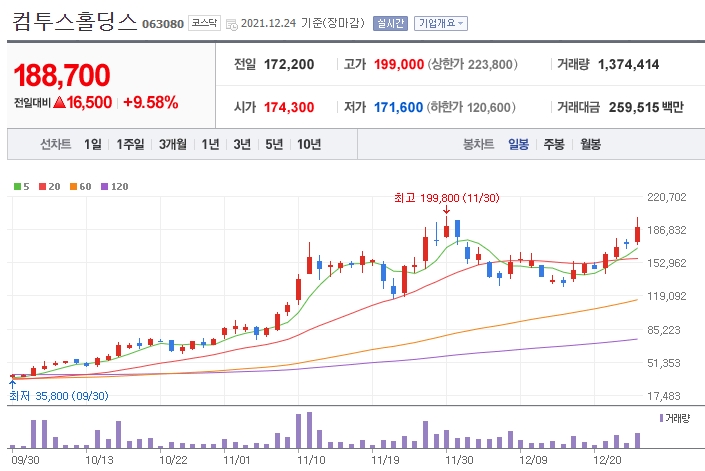Click the 12/20 date axis label
The image size is (705, 471).
607,460
